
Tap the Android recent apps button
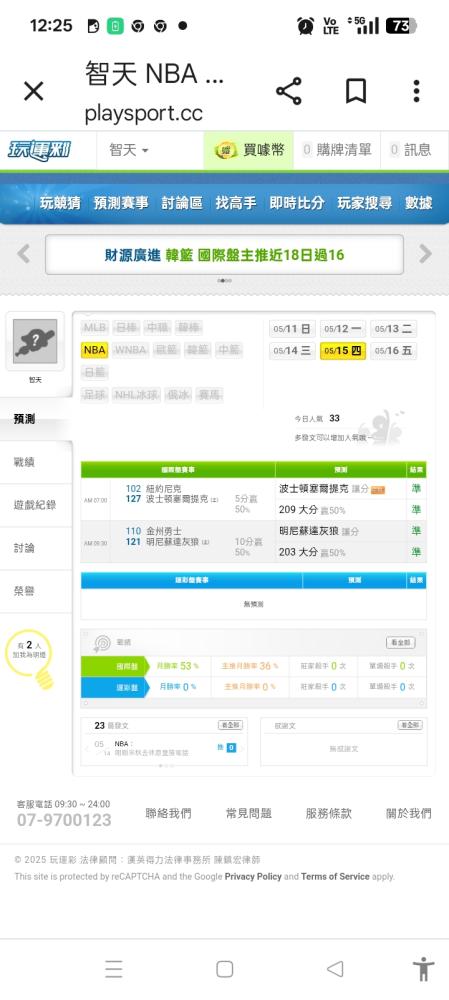(114, 969)
